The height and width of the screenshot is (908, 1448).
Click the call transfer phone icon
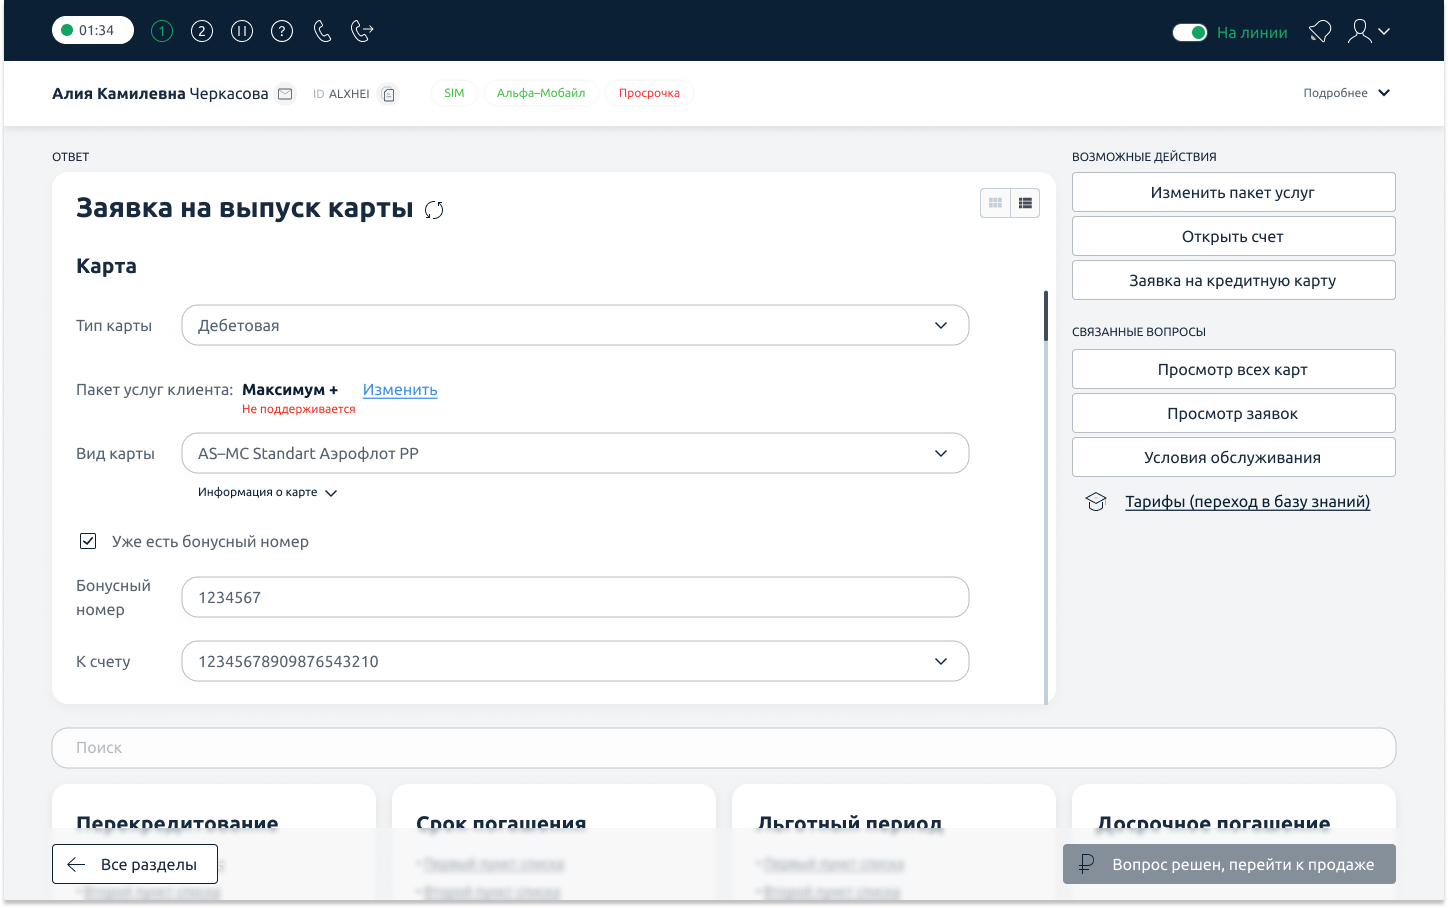tap(362, 31)
